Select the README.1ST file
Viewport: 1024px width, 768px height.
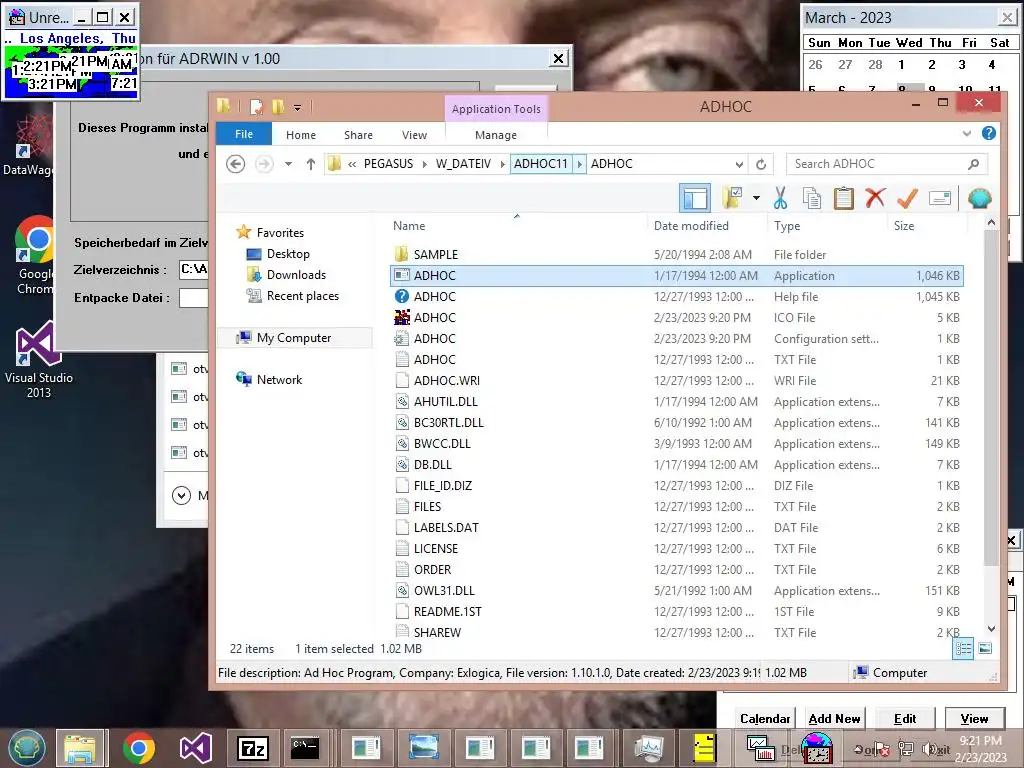coord(677,611)
